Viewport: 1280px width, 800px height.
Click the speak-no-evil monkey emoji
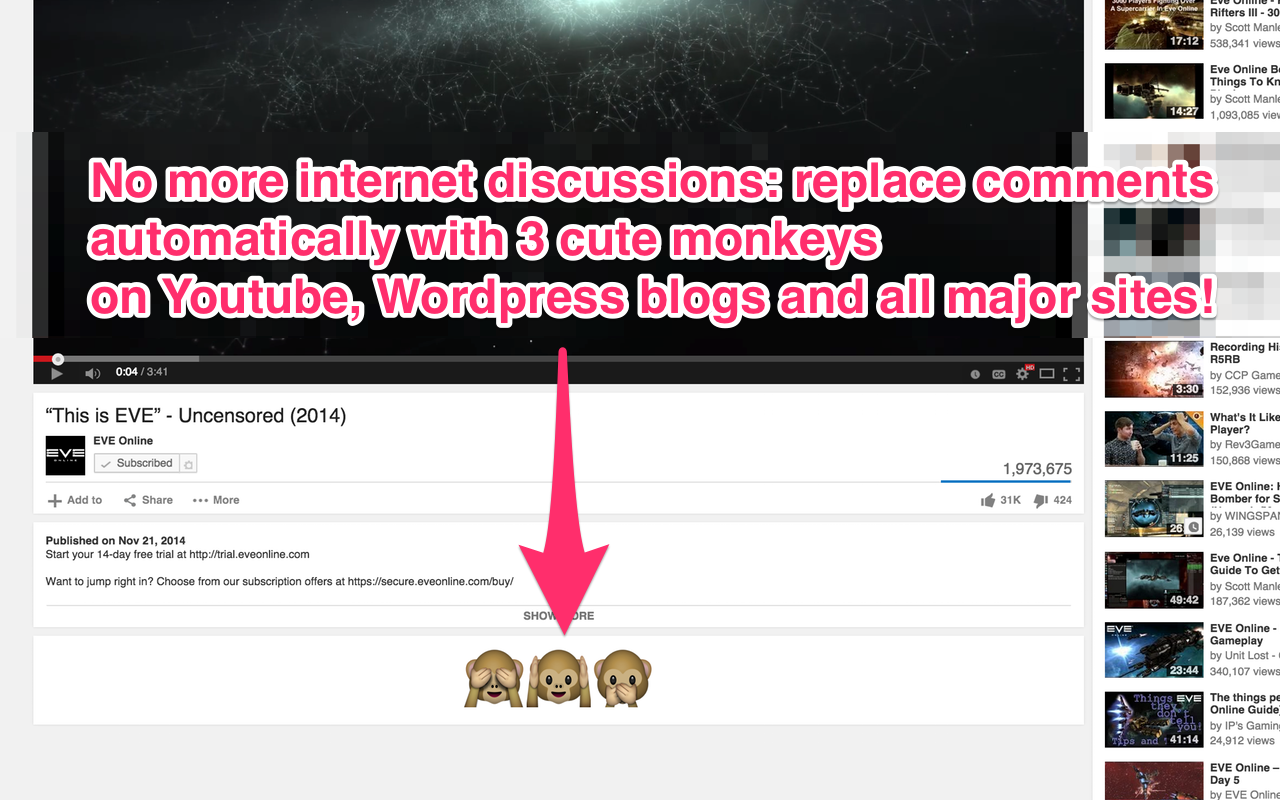tap(623, 680)
